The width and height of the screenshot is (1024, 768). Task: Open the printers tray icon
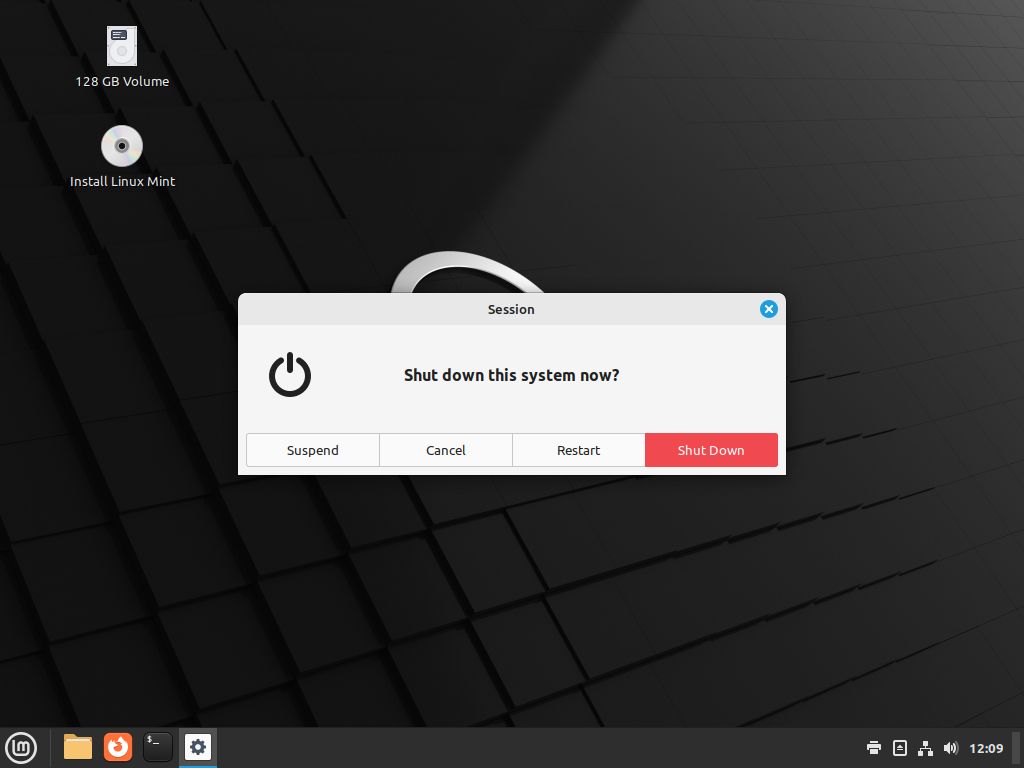click(x=874, y=748)
